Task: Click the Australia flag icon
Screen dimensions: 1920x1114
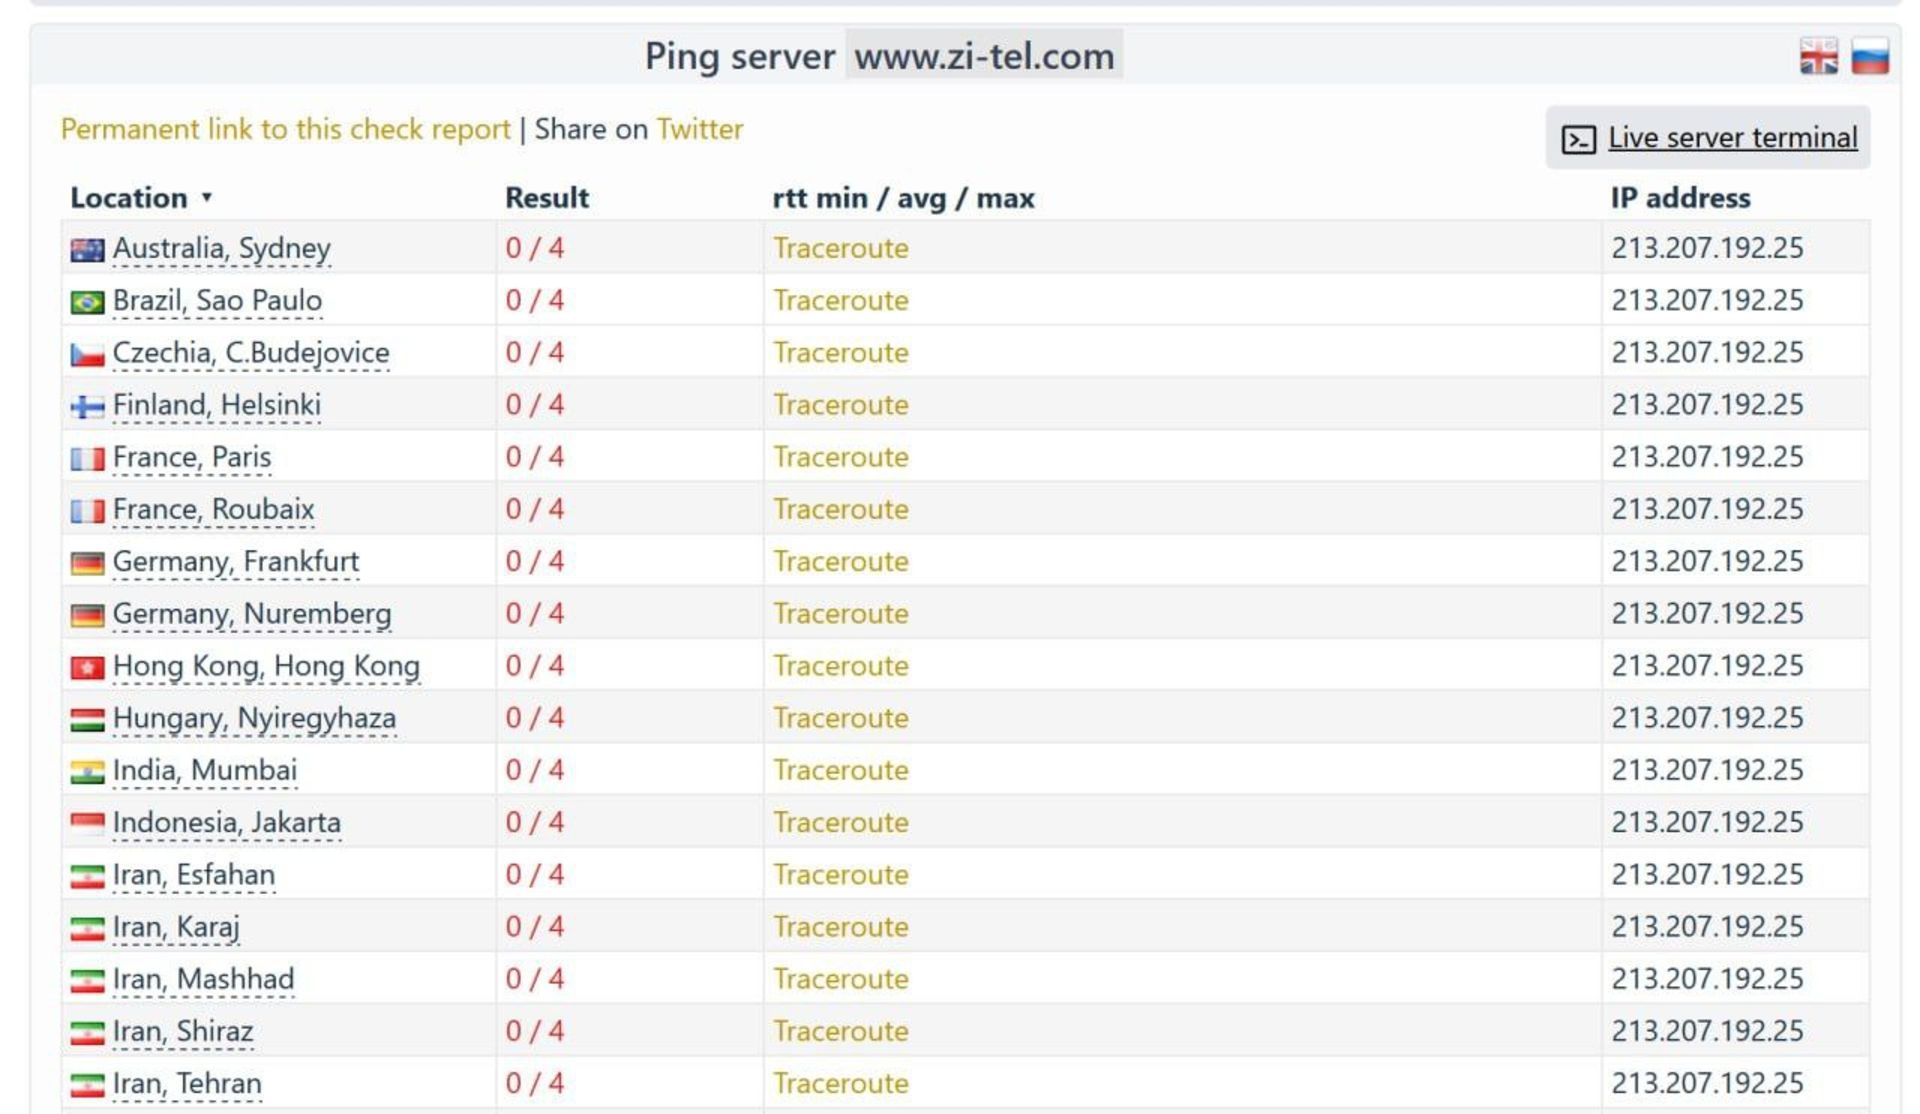Action: (87, 250)
